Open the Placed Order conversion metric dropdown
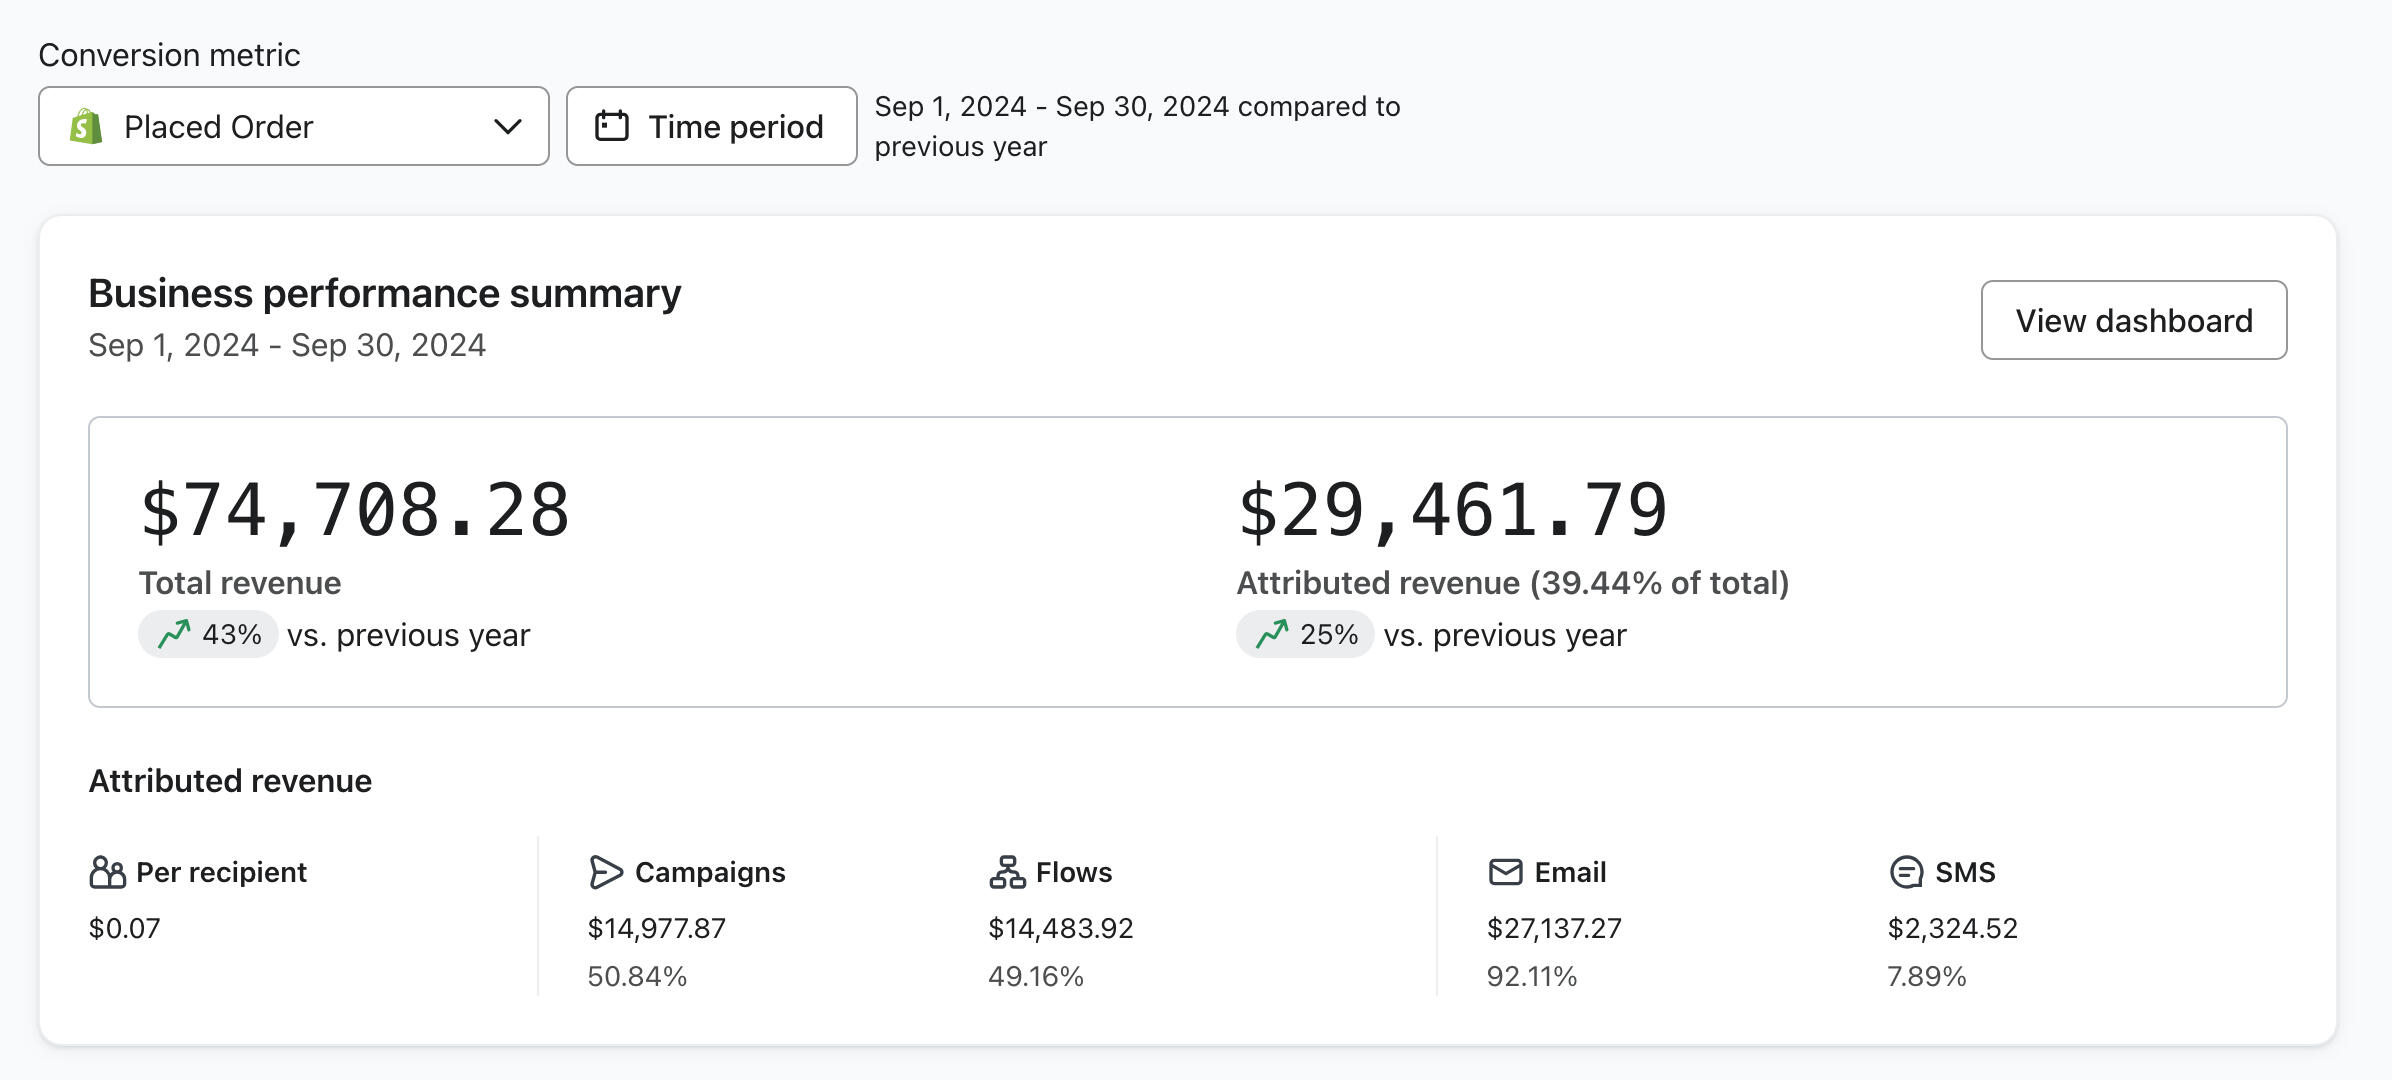This screenshot has width=2392, height=1080. click(x=293, y=127)
